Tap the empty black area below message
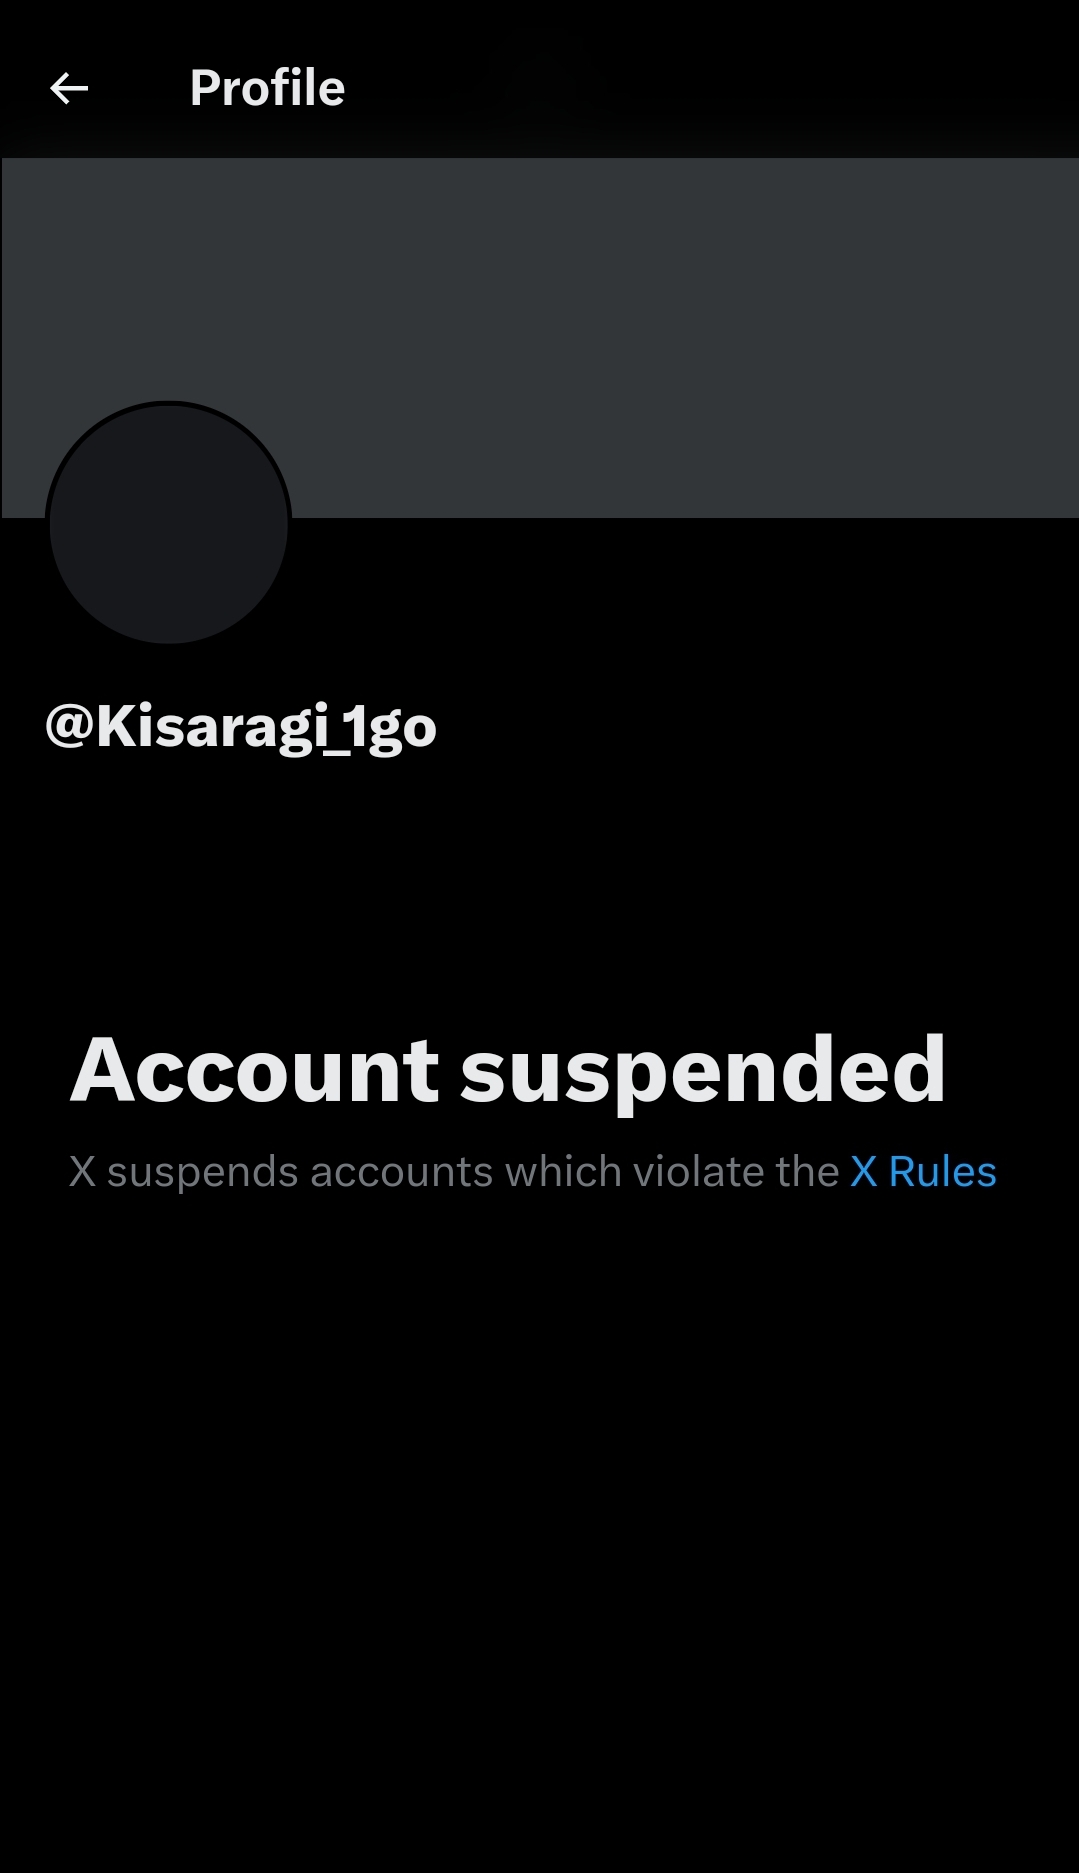Image resolution: width=1079 pixels, height=1873 pixels. [540, 1530]
